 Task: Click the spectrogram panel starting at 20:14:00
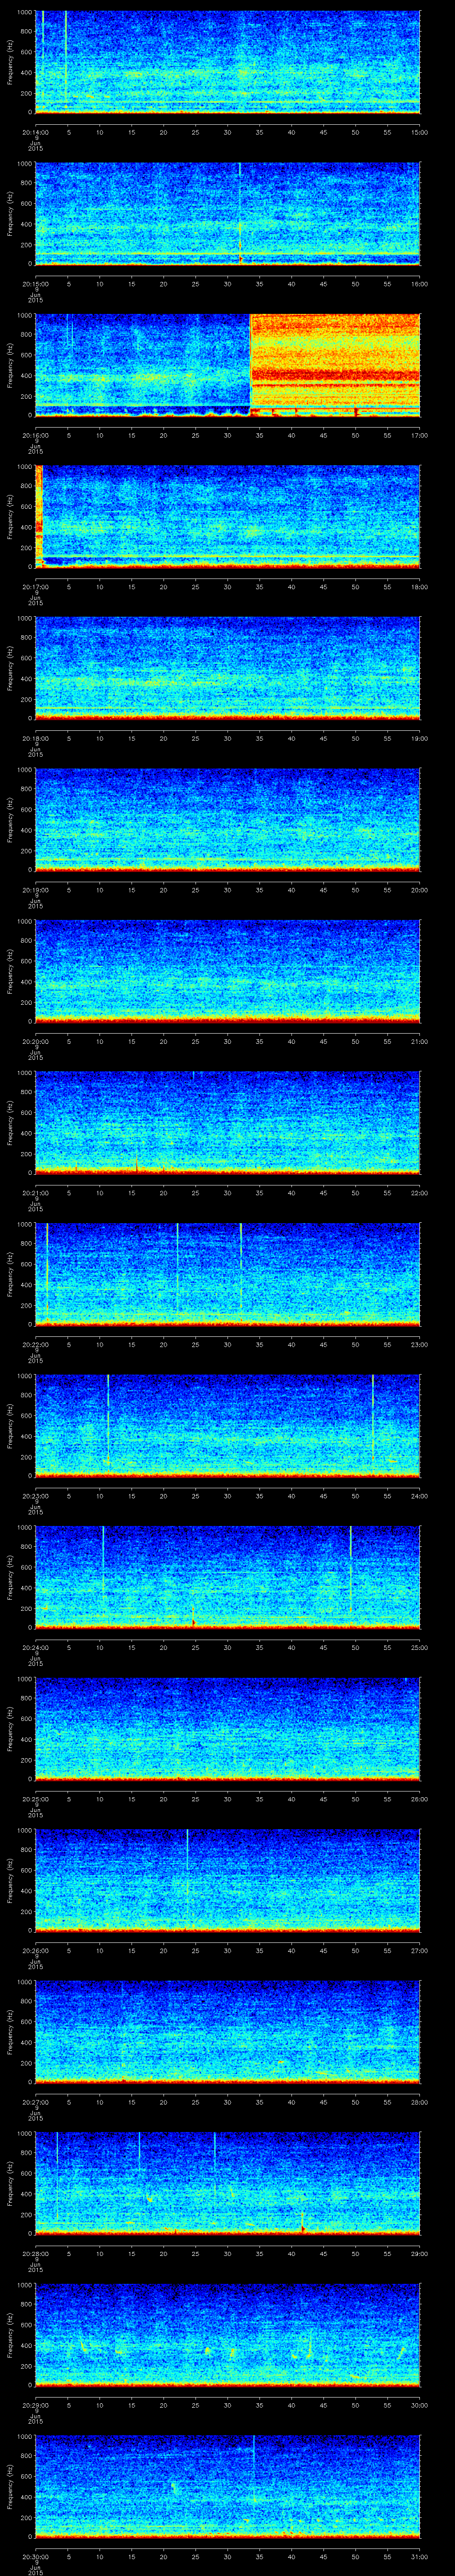tap(228, 62)
